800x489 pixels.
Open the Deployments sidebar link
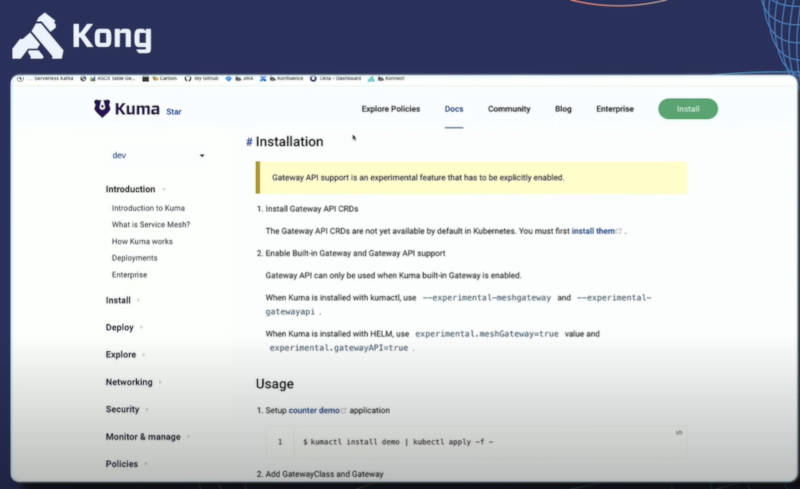point(134,258)
